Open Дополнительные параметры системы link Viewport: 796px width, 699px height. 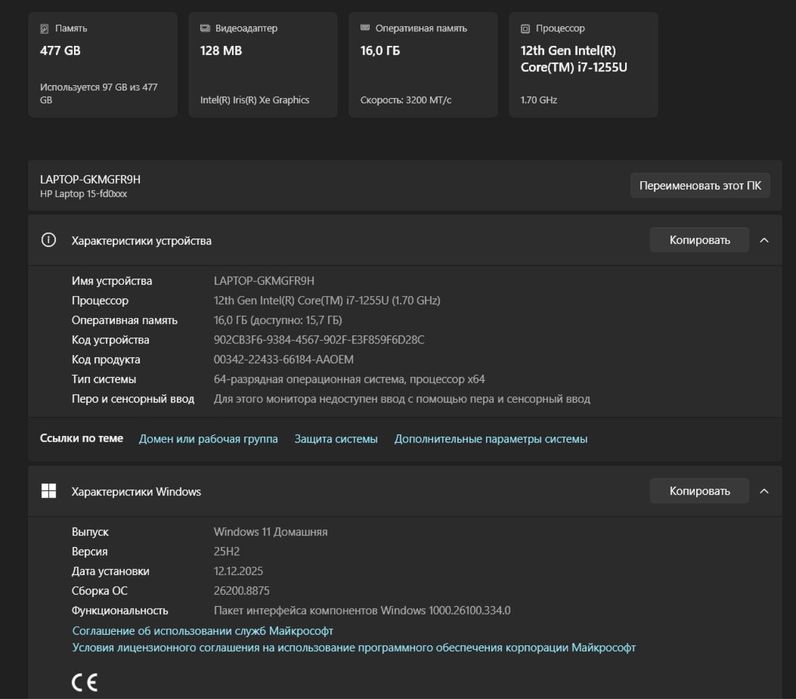point(491,439)
